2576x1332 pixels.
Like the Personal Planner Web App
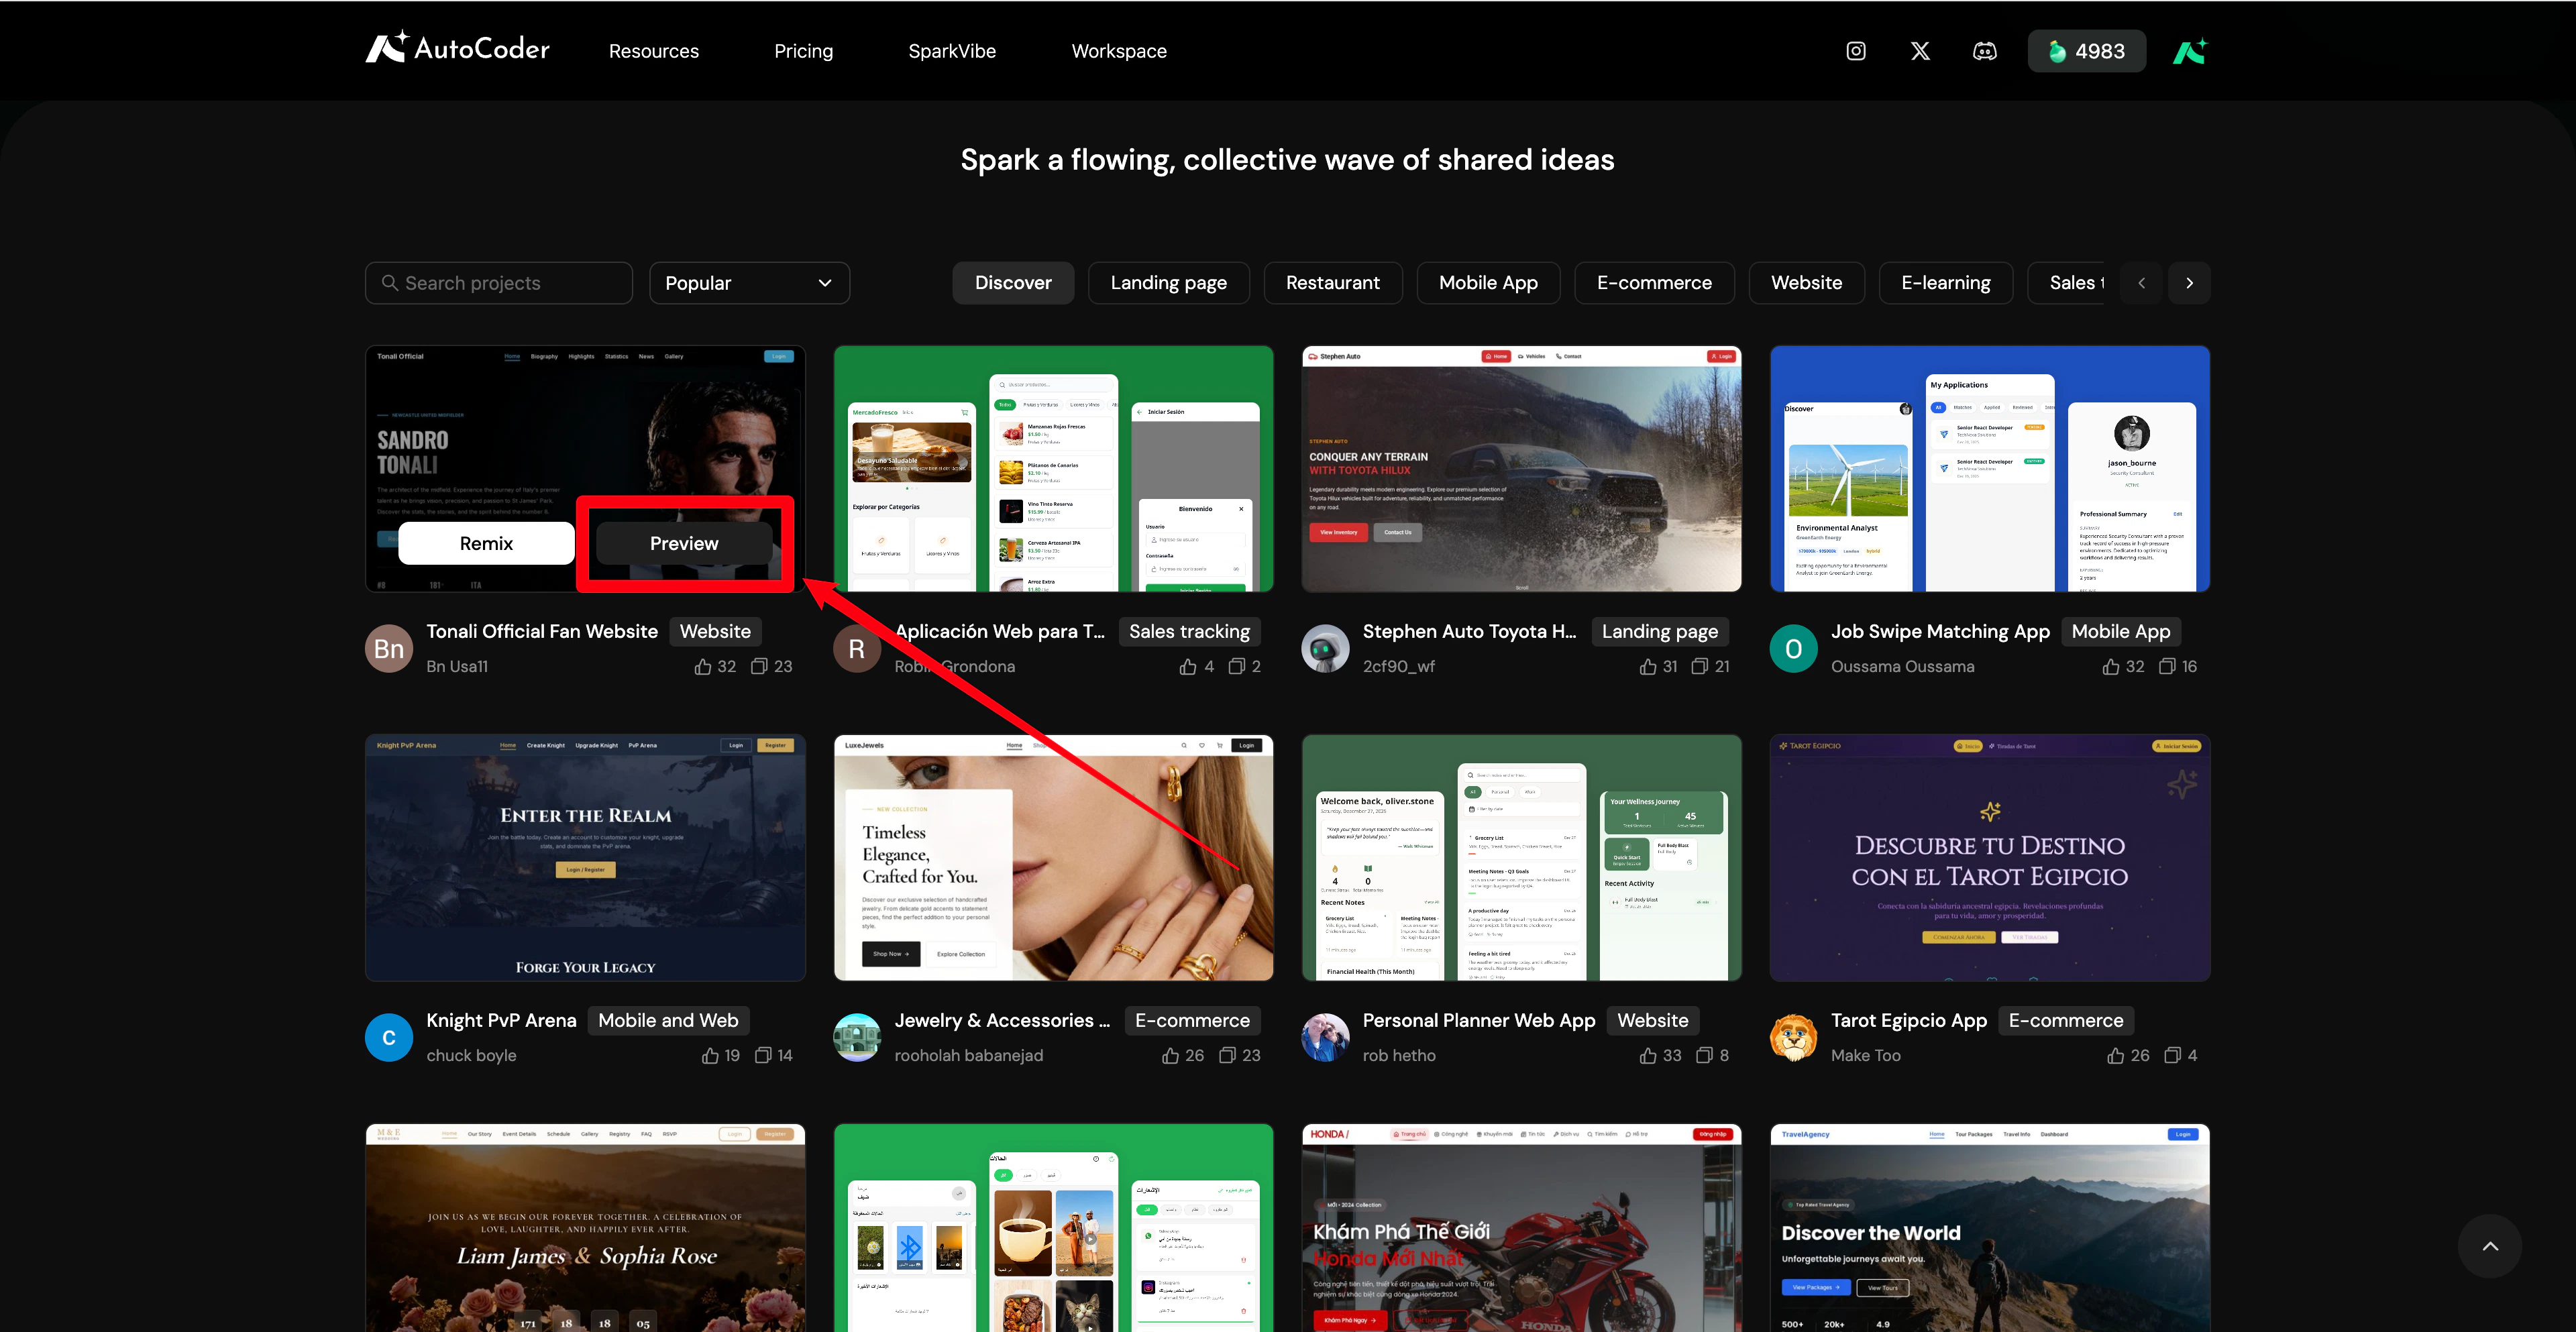coord(1648,1055)
